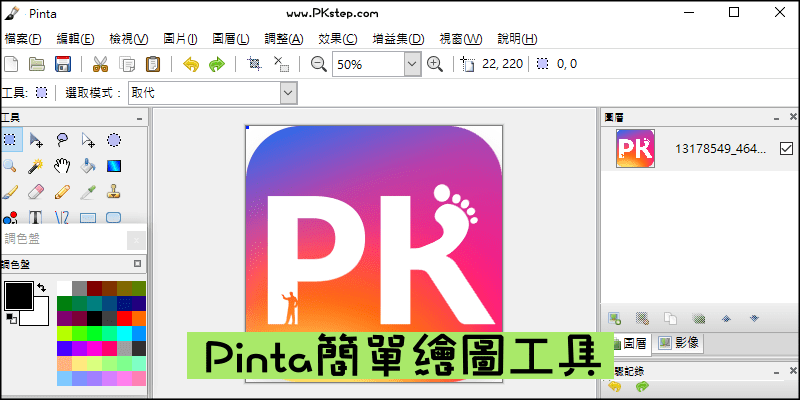The width and height of the screenshot is (800, 400).
Task: Crop to selection toolbar icon
Action: click(x=254, y=64)
